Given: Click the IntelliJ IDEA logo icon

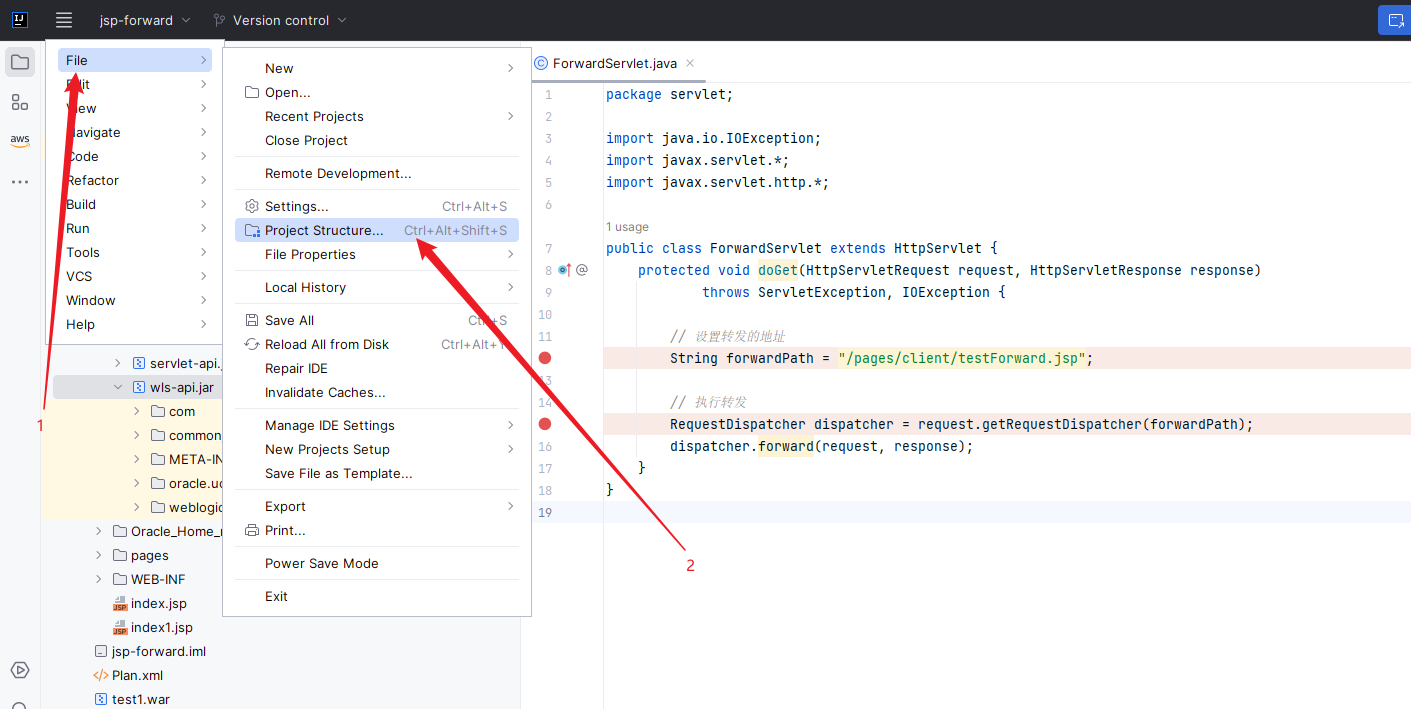Looking at the screenshot, I should pos(20,20).
